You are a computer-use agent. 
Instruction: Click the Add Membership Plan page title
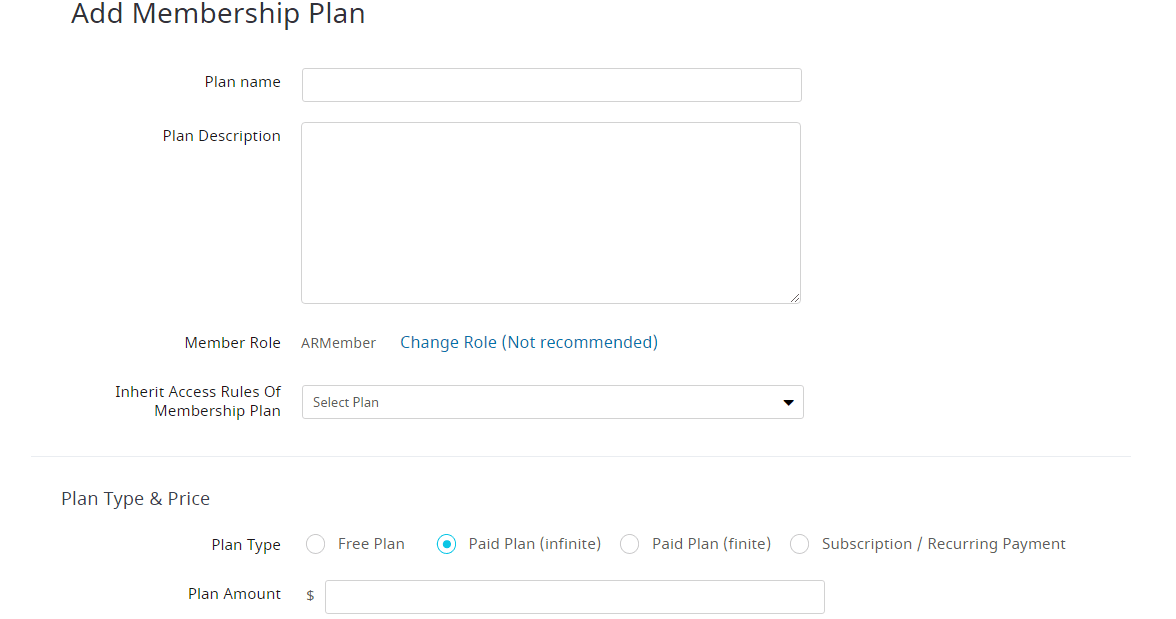coord(218,14)
